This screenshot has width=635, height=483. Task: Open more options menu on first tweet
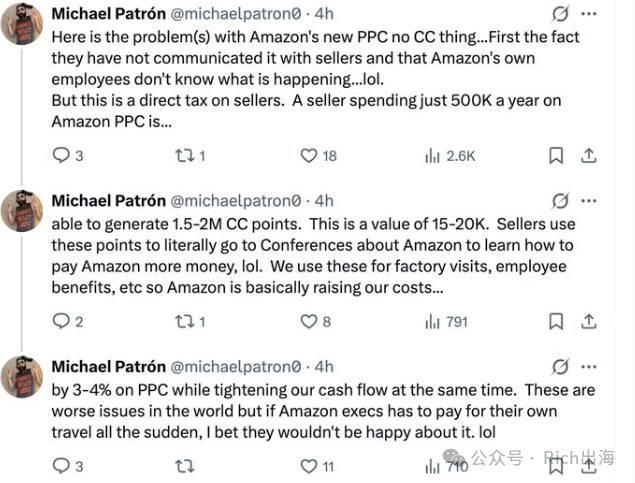588,14
